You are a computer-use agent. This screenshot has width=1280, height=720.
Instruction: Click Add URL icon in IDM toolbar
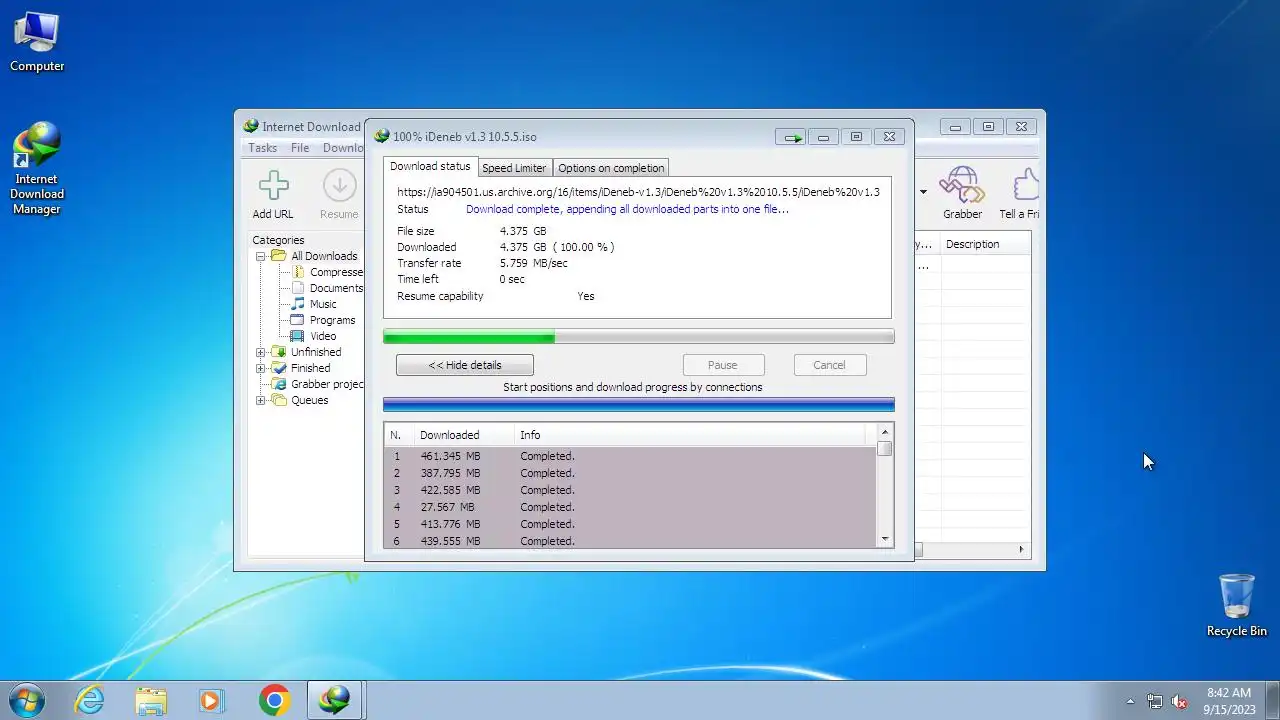click(x=273, y=194)
